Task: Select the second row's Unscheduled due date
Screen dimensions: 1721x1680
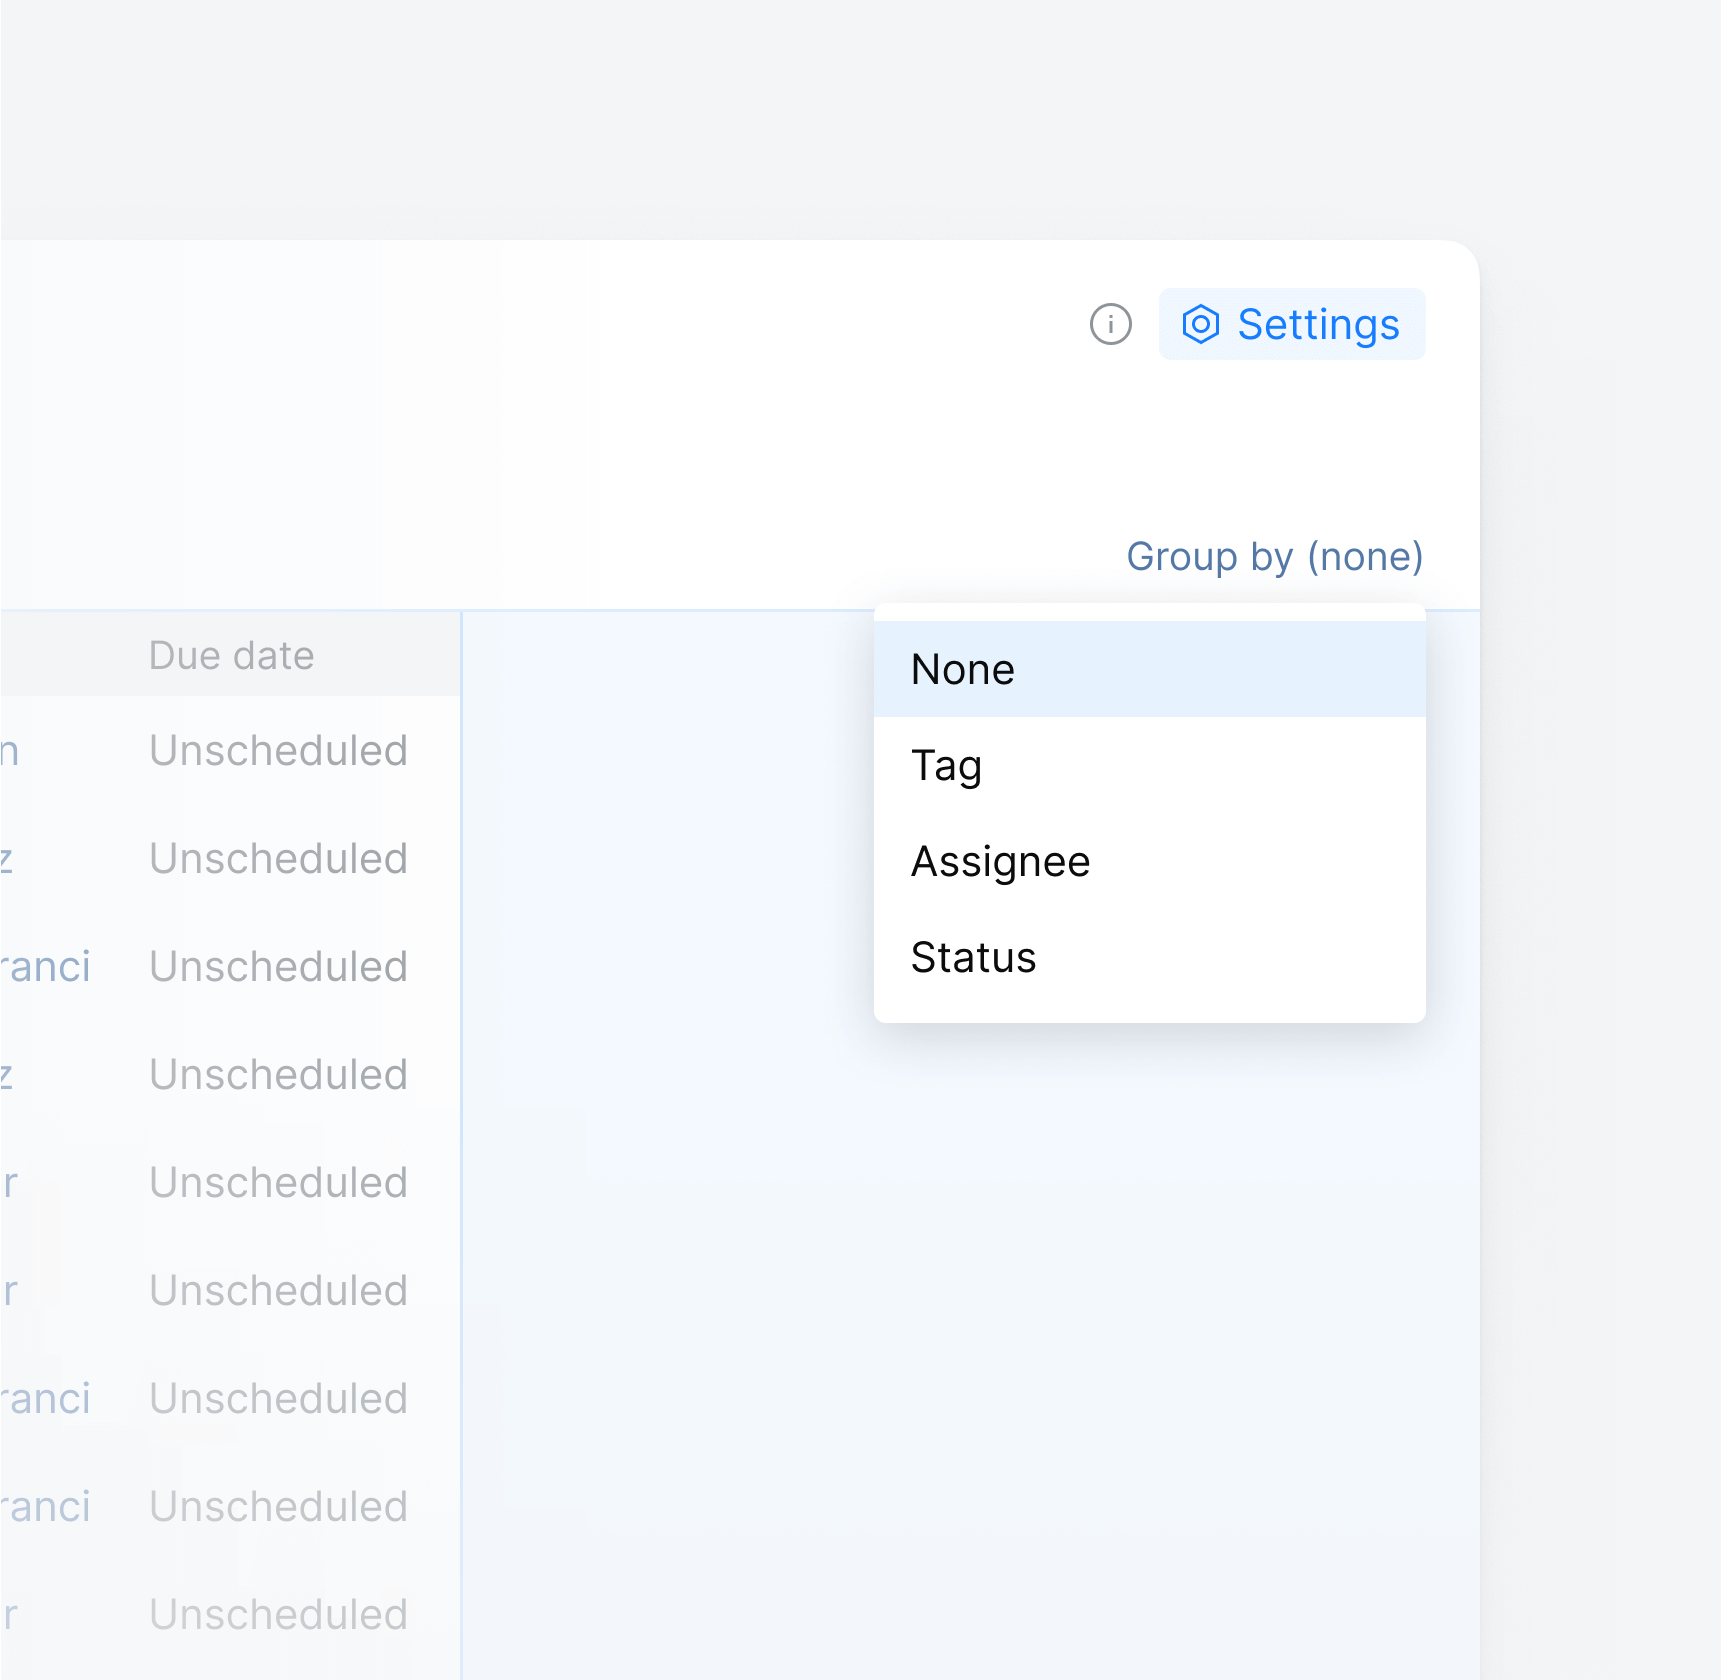Action: coord(278,859)
